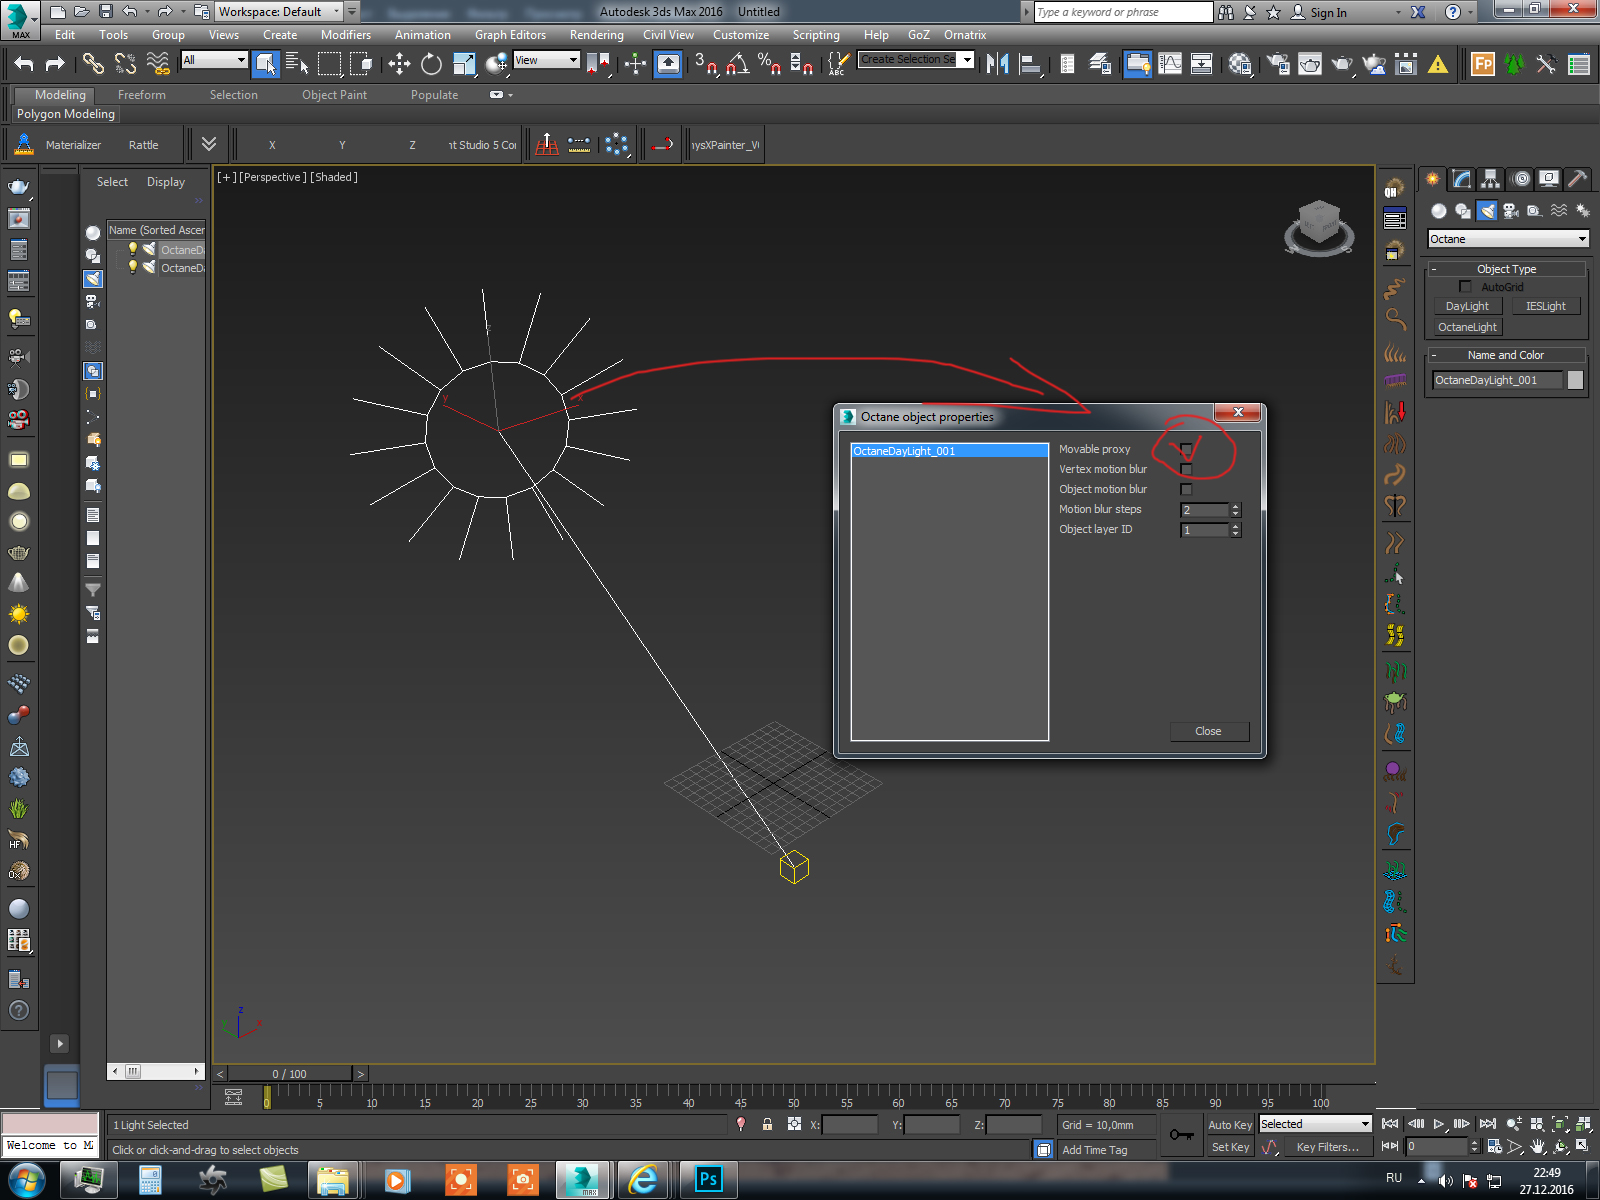
Task: Enable the AutoGrid checkbox
Action: pyautogui.click(x=1465, y=287)
